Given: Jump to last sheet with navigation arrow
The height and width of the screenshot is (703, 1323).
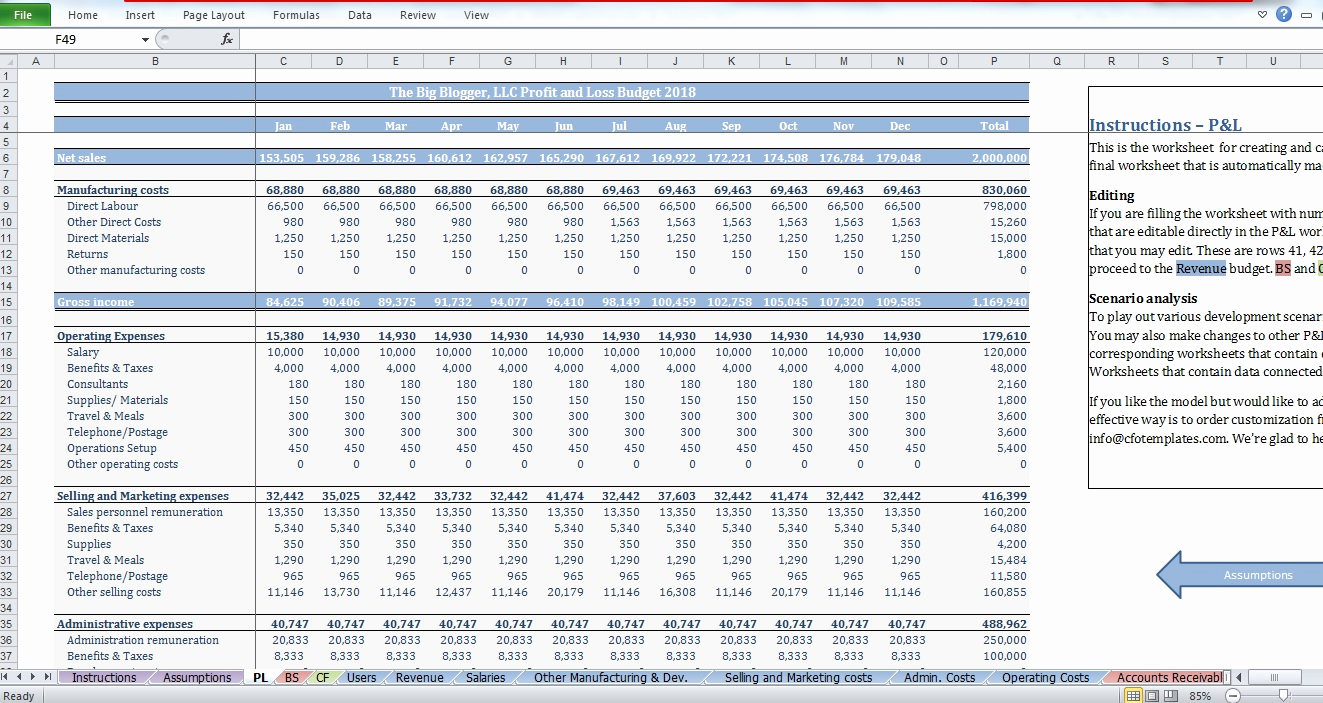Looking at the screenshot, I should [x=50, y=678].
